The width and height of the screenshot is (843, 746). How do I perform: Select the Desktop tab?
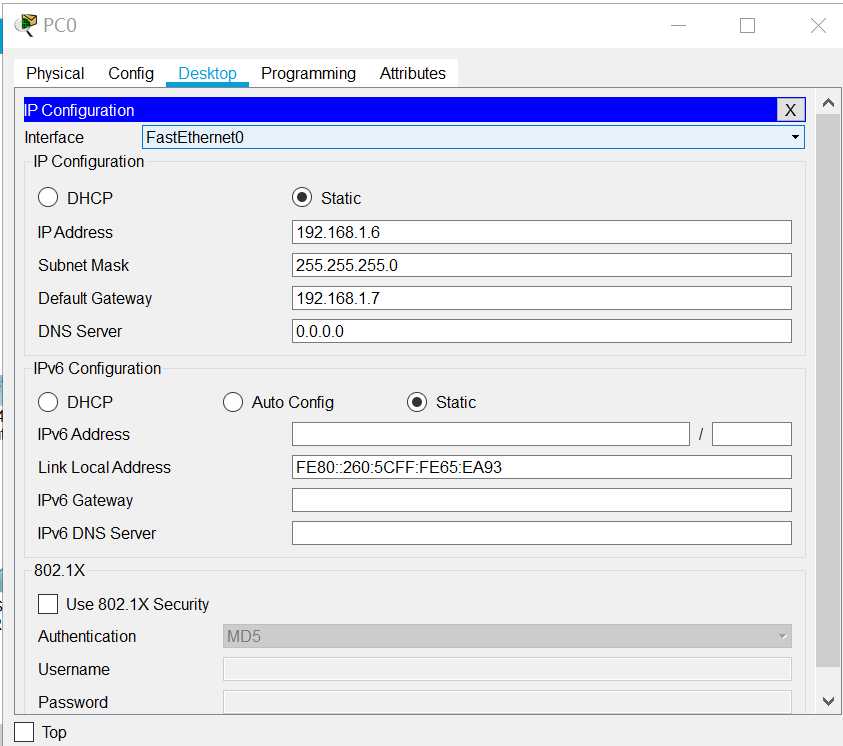[x=207, y=73]
